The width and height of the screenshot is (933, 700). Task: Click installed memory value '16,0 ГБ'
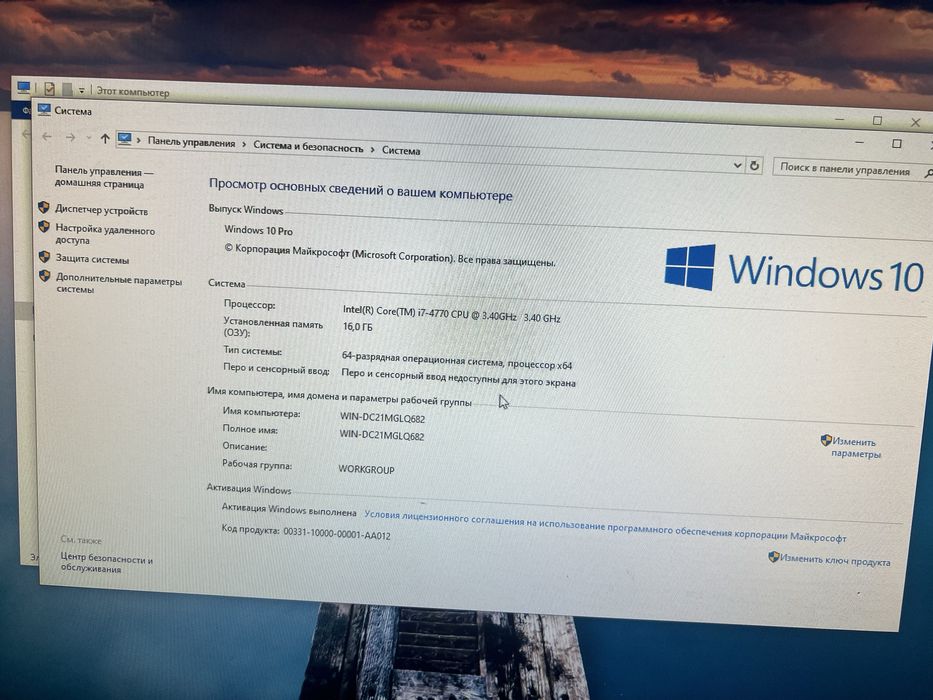tap(358, 327)
